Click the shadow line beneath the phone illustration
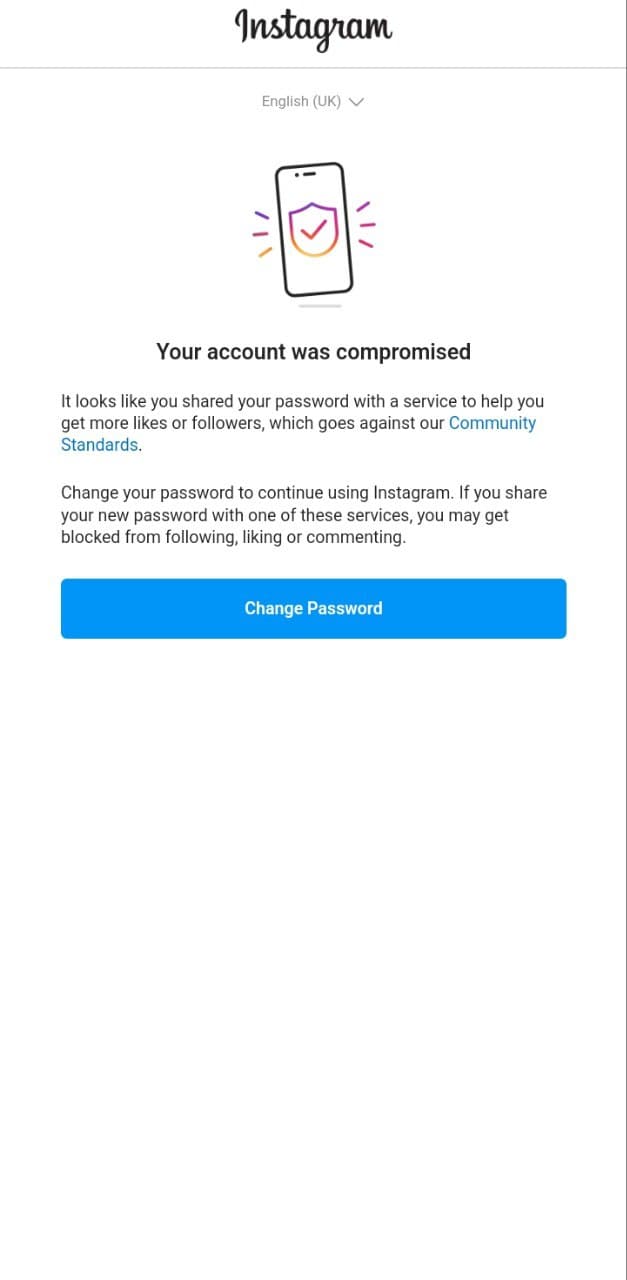Image resolution: width=627 pixels, height=1280 pixels. (x=320, y=306)
